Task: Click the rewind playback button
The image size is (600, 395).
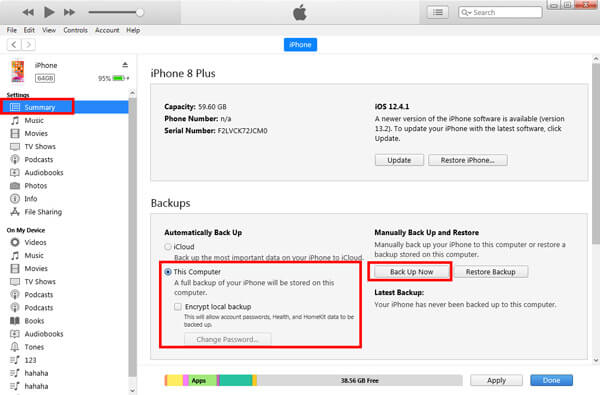Action: click(28, 12)
